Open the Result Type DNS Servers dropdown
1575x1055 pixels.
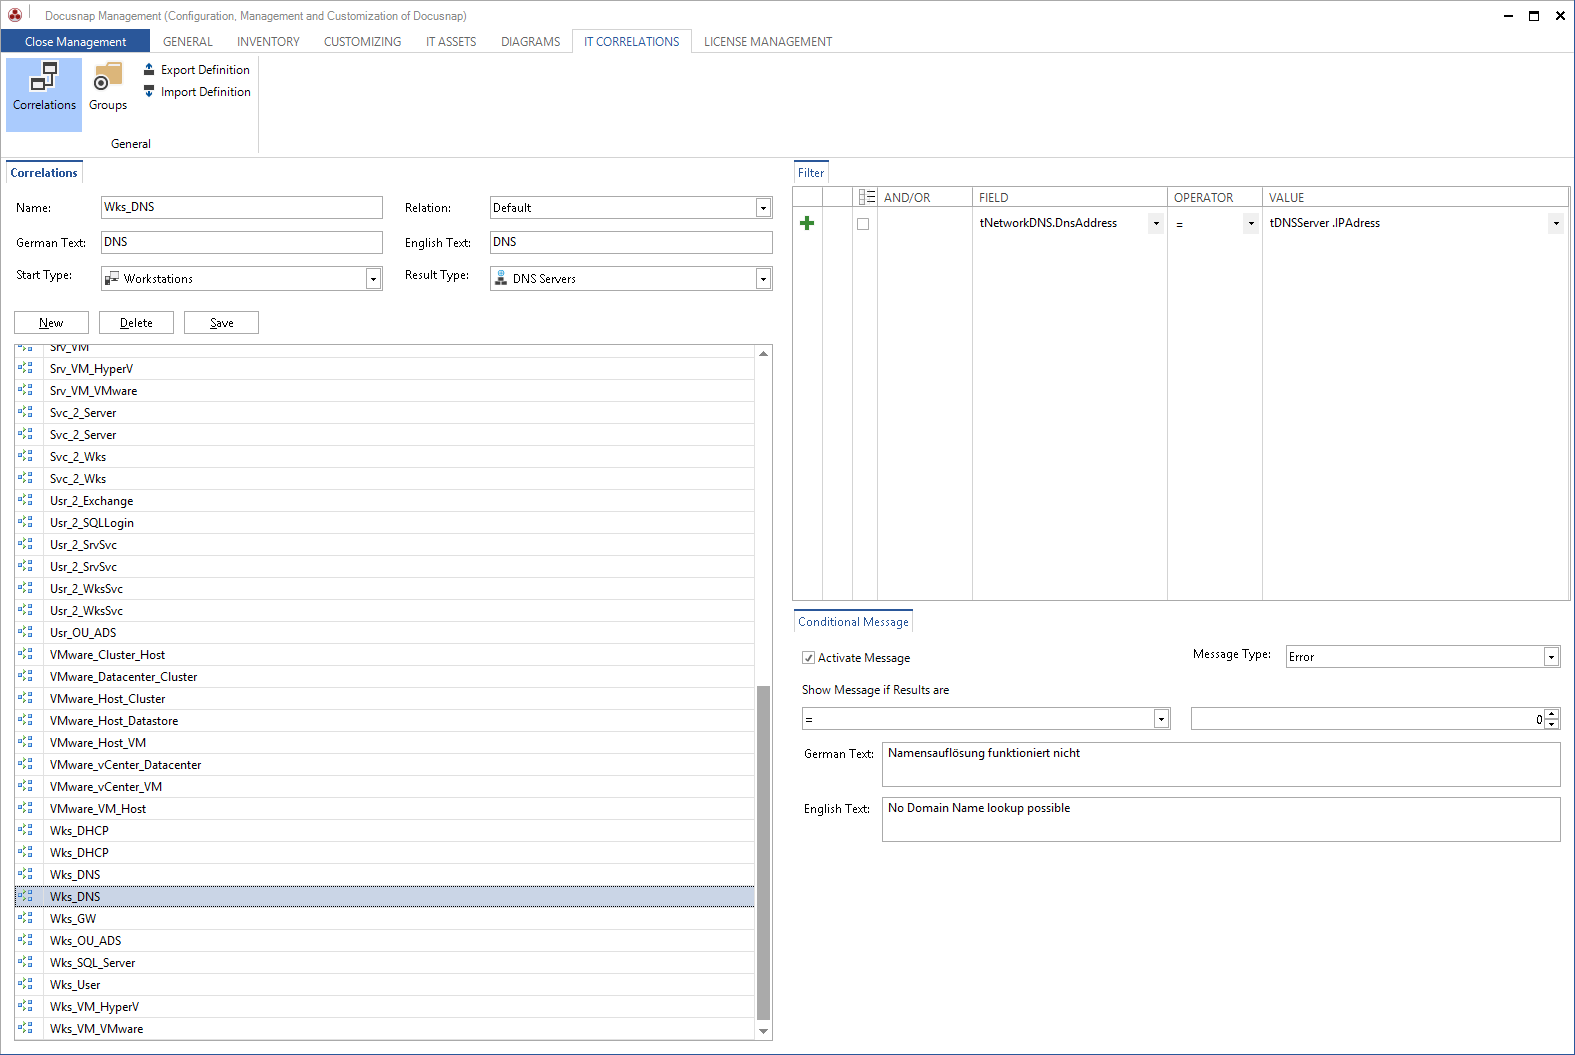(763, 279)
